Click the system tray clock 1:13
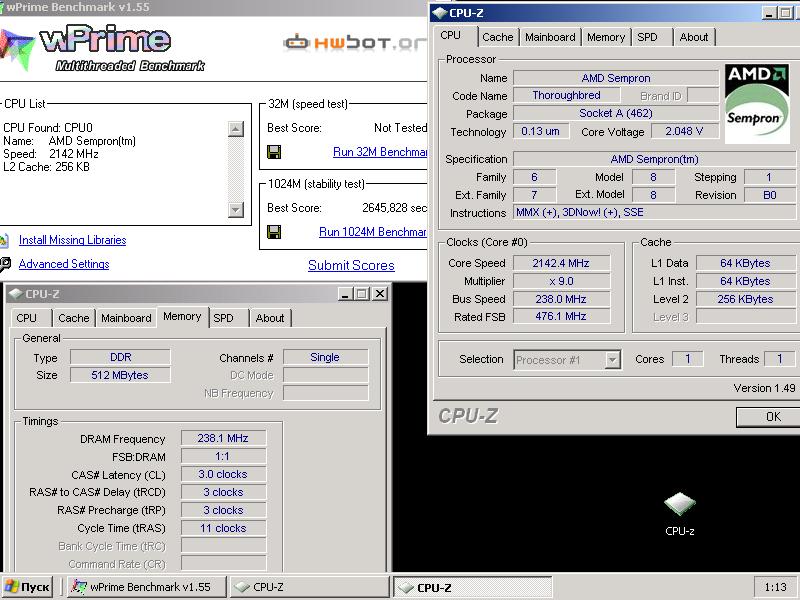The image size is (800, 600). (775, 587)
